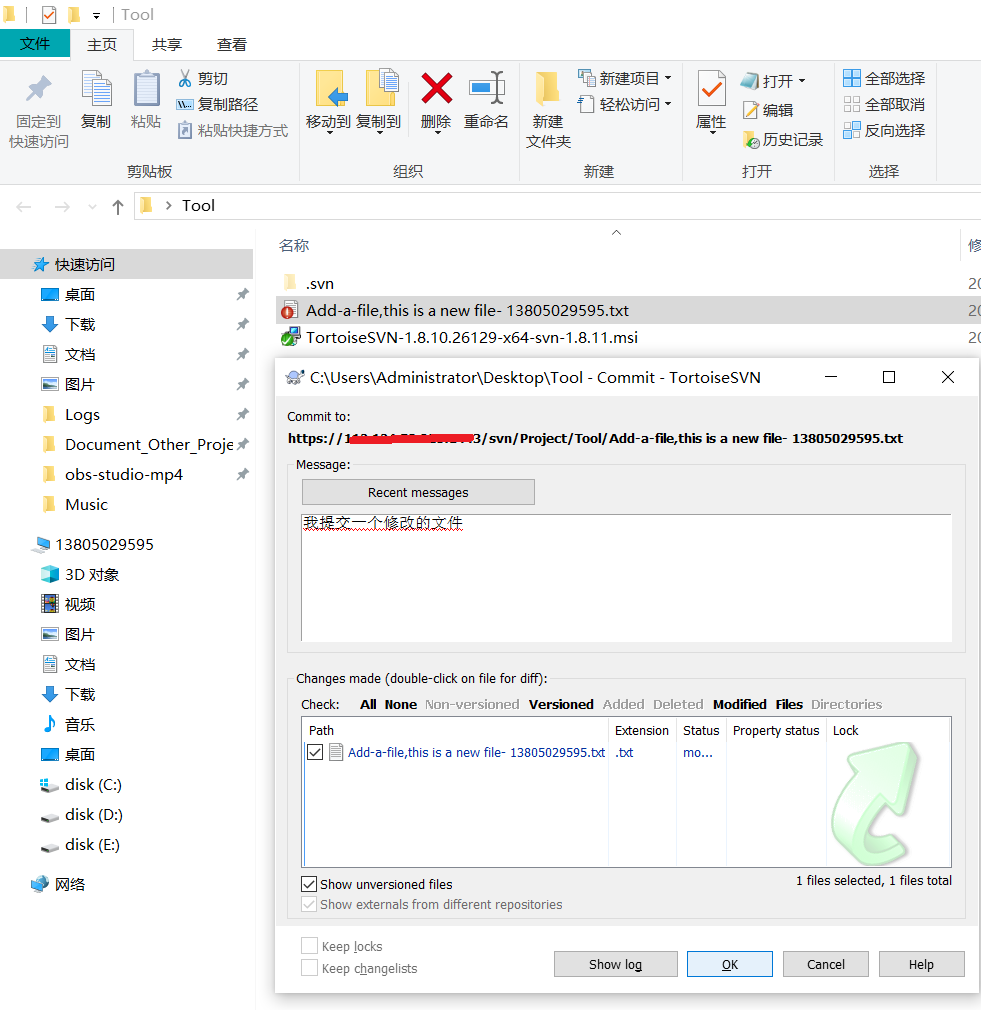The width and height of the screenshot is (981, 1010).
Task: Open the File (文件) ribbon tab
Action: pyautogui.click(x=35, y=44)
